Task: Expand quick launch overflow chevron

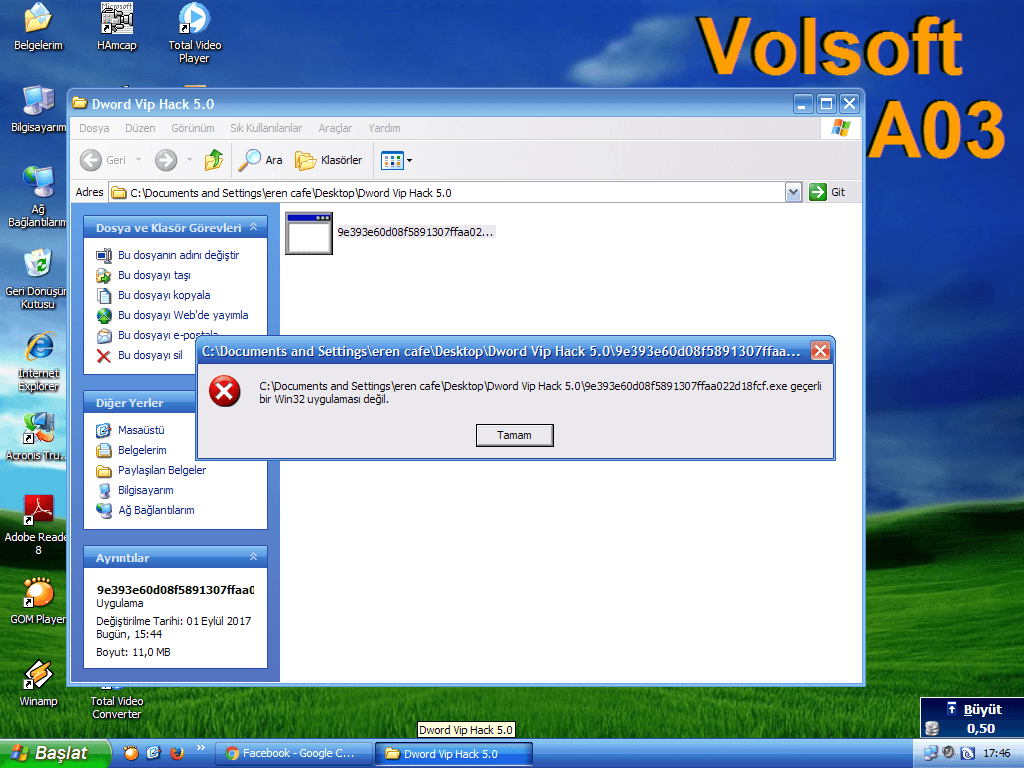Action: (200, 748)
